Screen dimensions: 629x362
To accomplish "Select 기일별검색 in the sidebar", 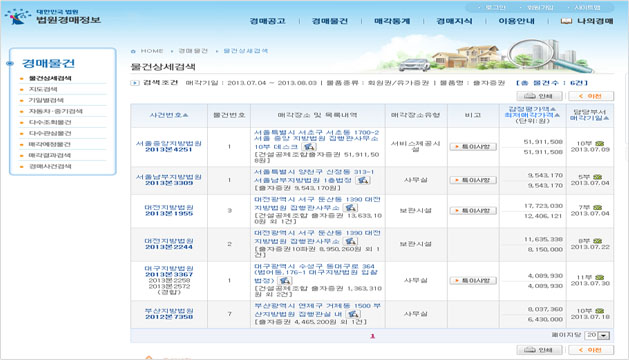I will 46,100.
